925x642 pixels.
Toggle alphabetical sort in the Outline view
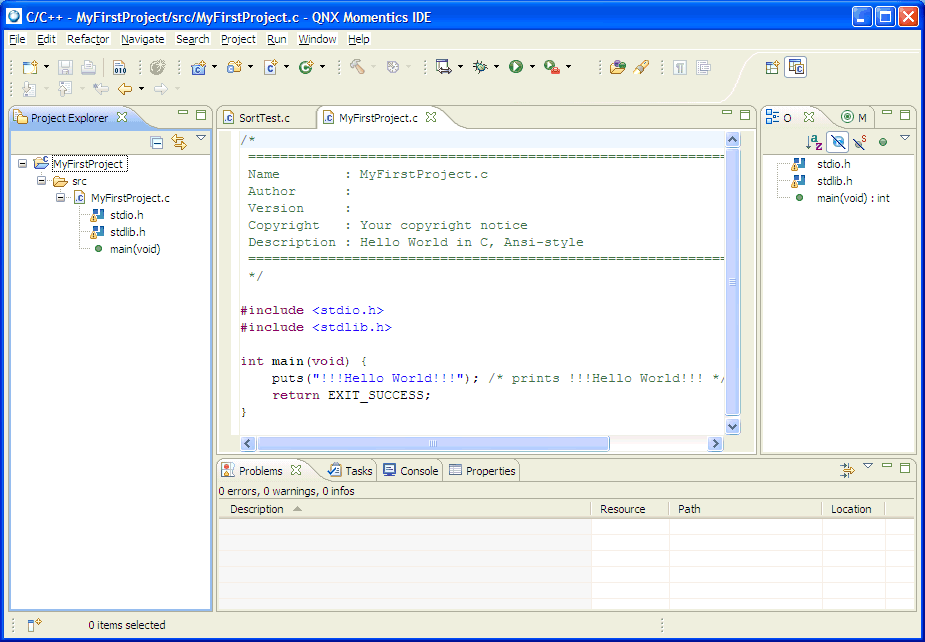coord(812,142)
